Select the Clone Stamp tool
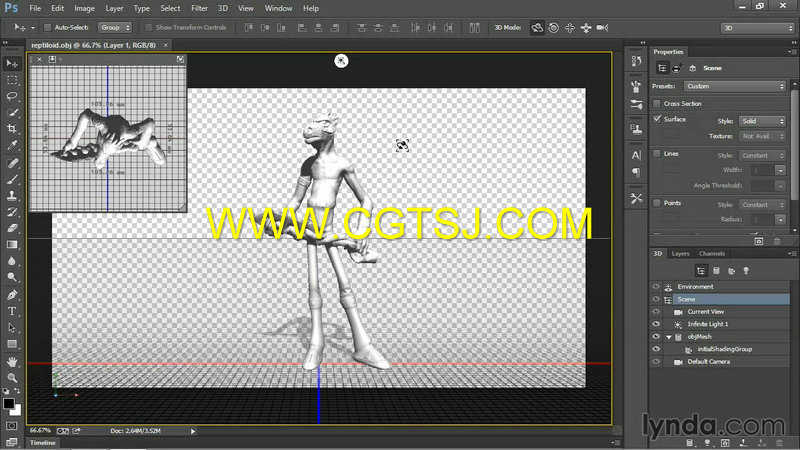 pos(12,196)
